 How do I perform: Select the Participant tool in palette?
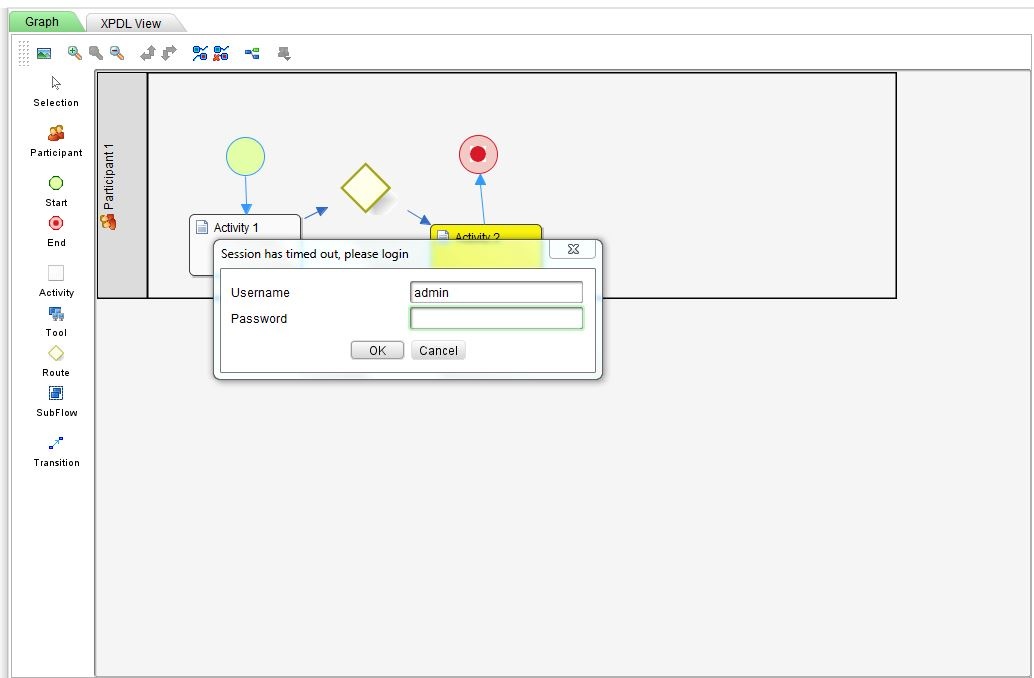tap(56, 133)
